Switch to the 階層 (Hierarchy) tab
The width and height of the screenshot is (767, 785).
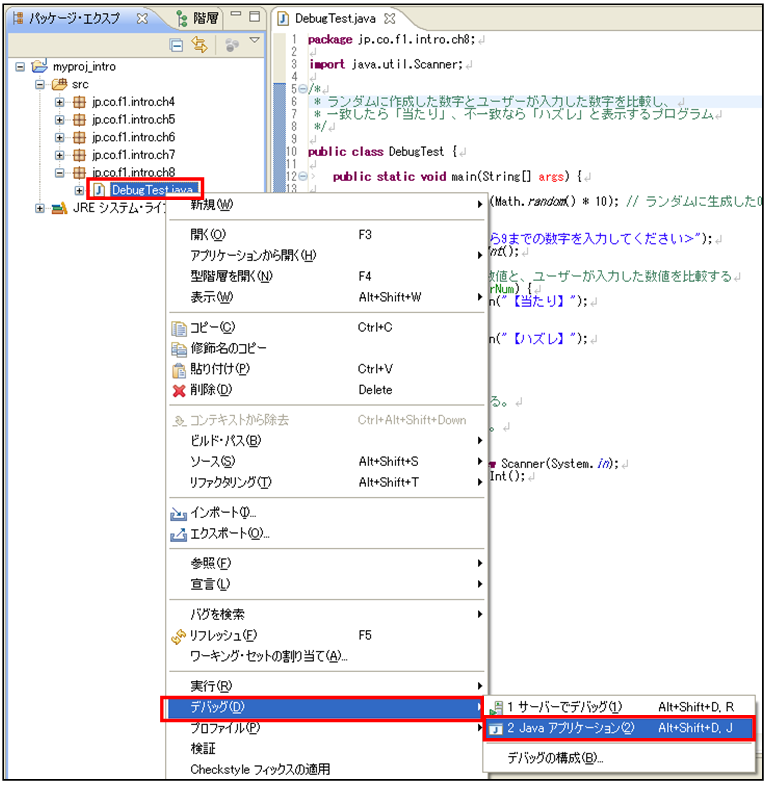click(x=205, y=18)
